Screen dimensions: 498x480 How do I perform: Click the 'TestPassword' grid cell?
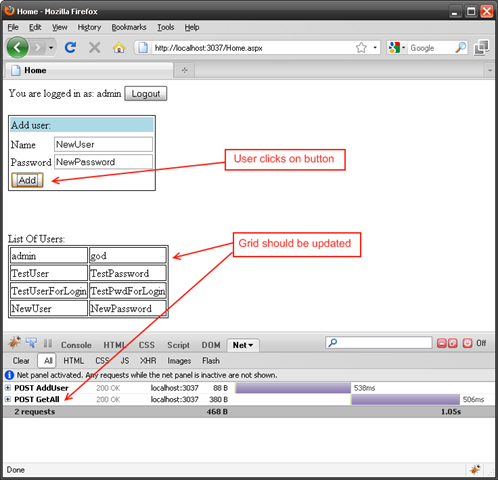click(128, 273)
